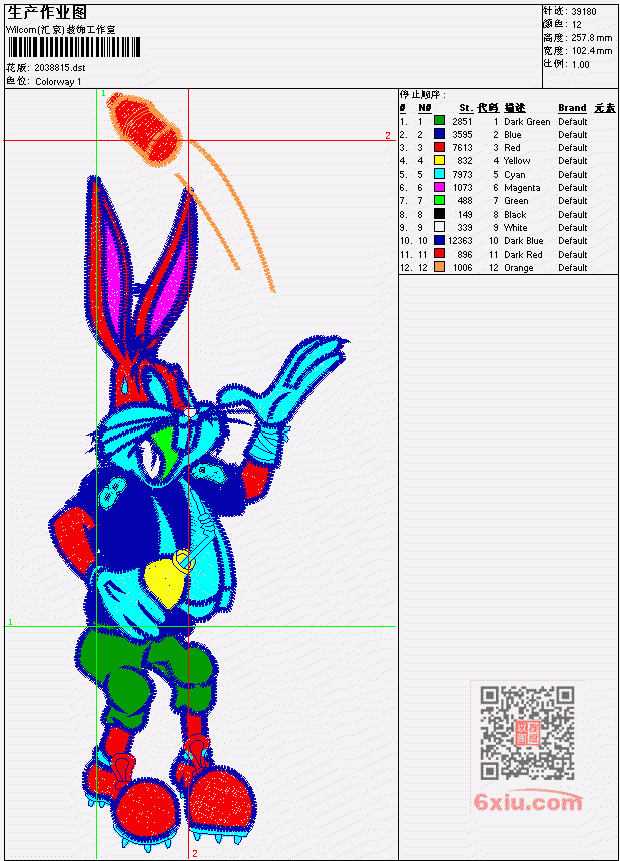Click stitch count 3595
This screenshot has width=620, height=861.
click(x=462, y=135)
